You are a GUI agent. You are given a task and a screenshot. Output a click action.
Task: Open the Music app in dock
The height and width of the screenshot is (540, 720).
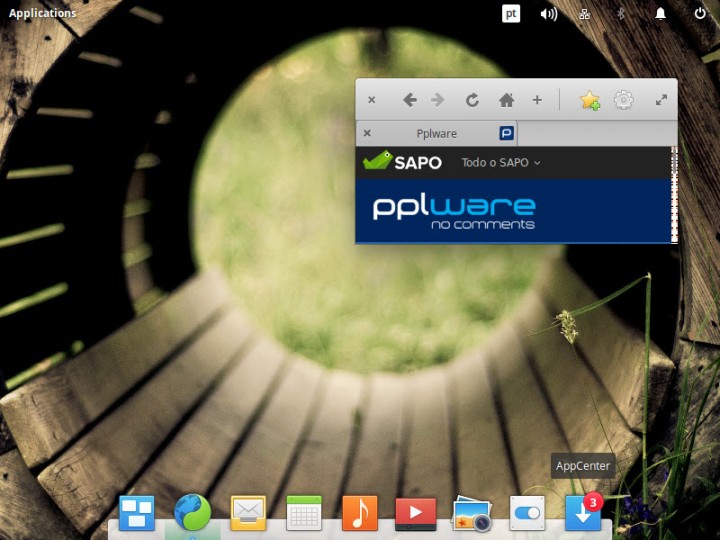(x=360, y=513)
